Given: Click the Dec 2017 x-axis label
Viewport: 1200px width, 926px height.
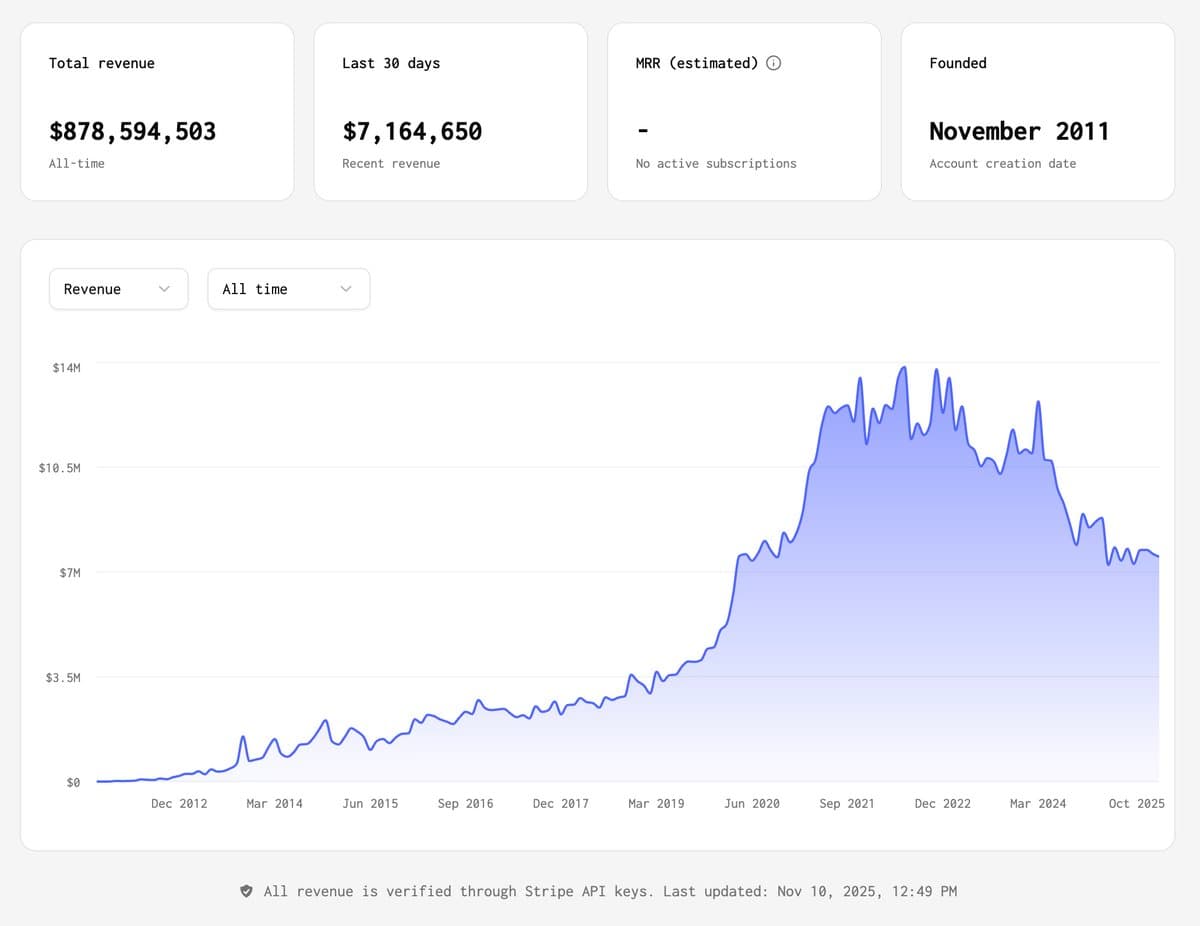Looking at the screenshot, I should 561,803.
